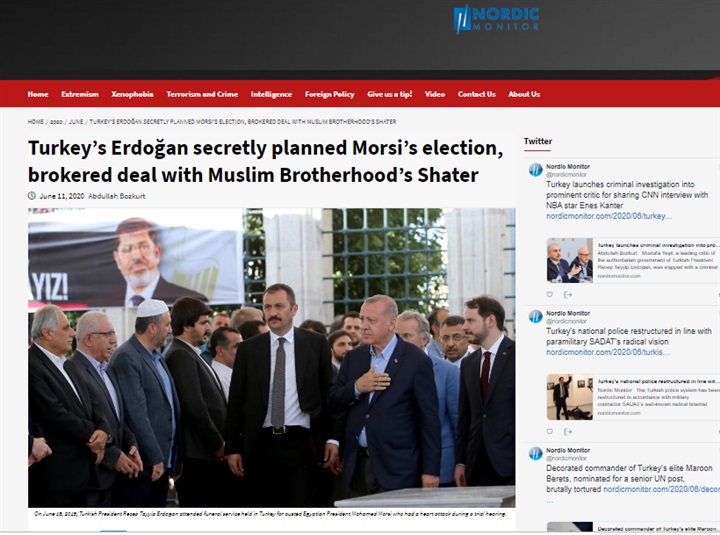Open the nordicmonitor.com/2020/06/turkey link
The image size is (720, 535).
pyautogui.click(x=609, y=216)
